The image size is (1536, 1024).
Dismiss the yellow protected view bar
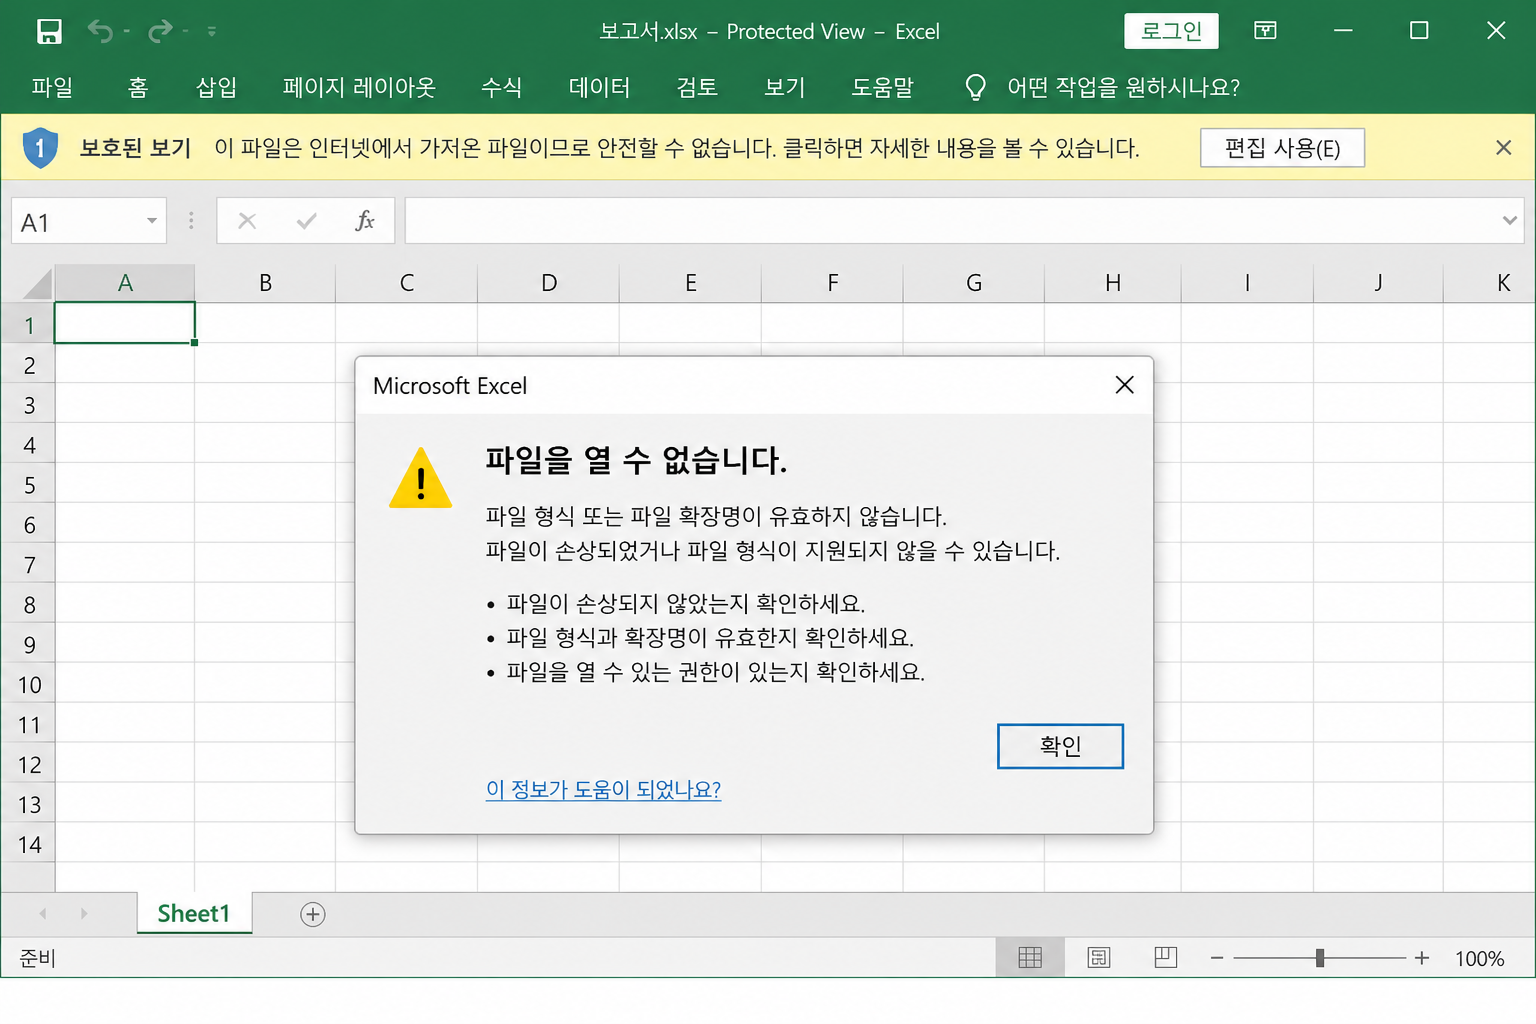pyautogui.click(x=1503, y=148)
